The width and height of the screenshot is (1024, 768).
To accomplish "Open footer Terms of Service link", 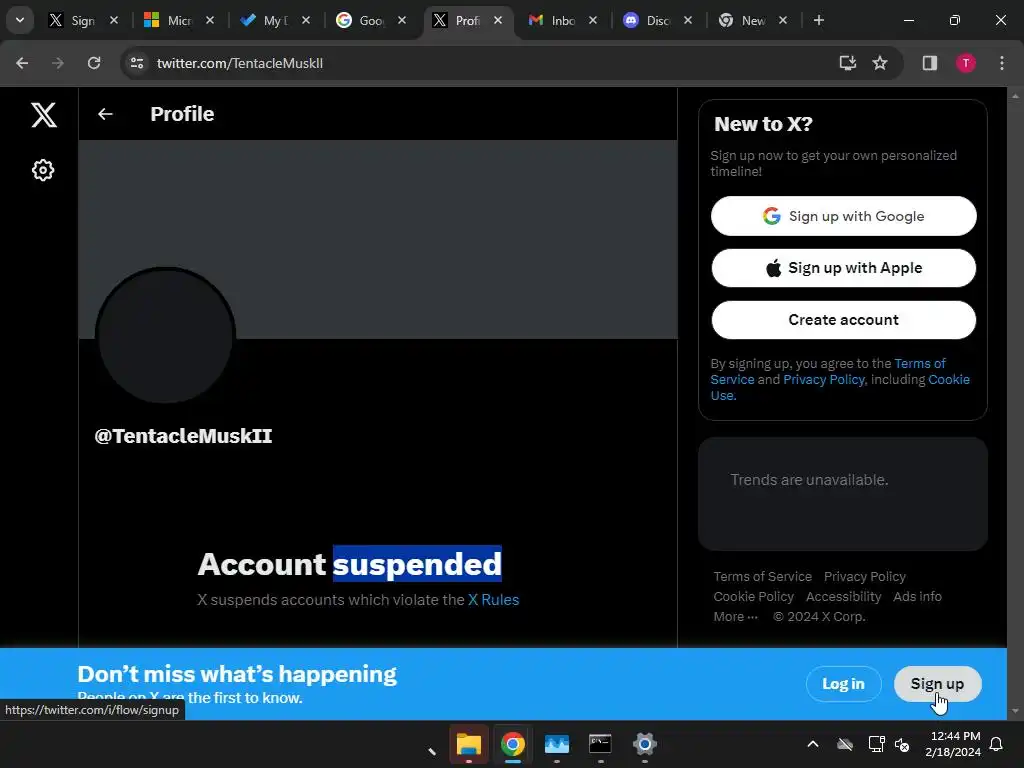I will (762, 577).
